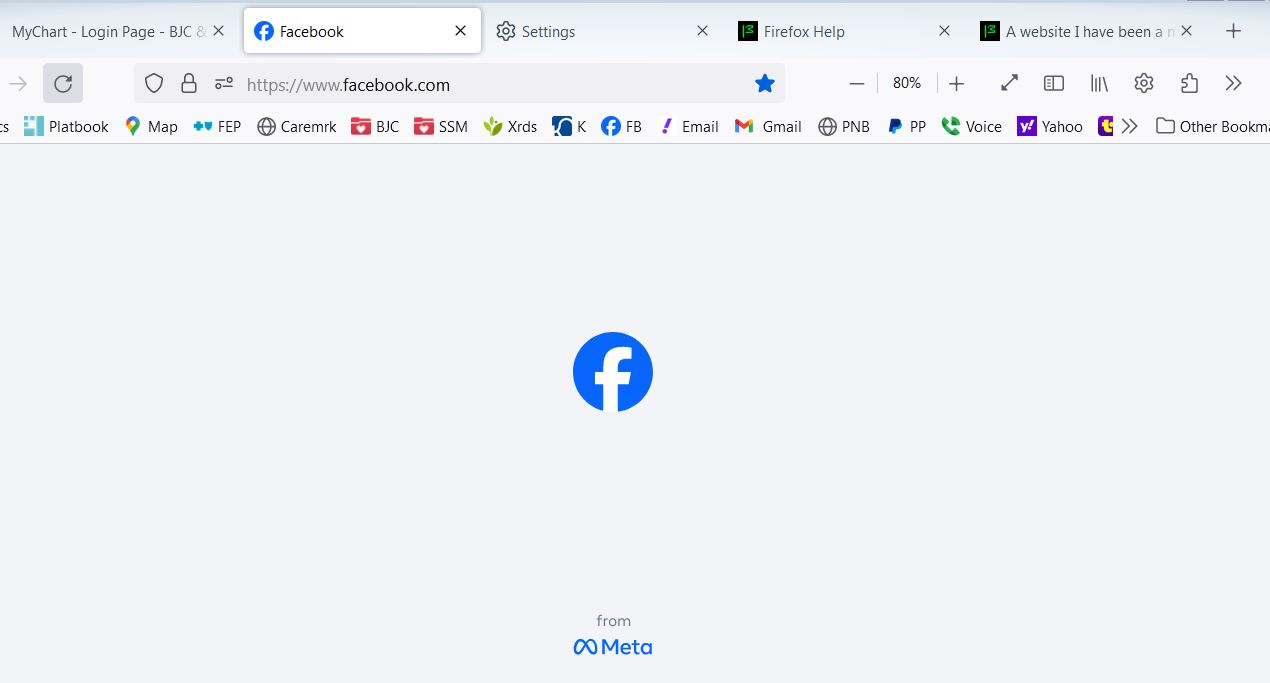This screenshot has width=1270, height=683.
Task: Open the PNB bookmark
Action: [843, 126]
